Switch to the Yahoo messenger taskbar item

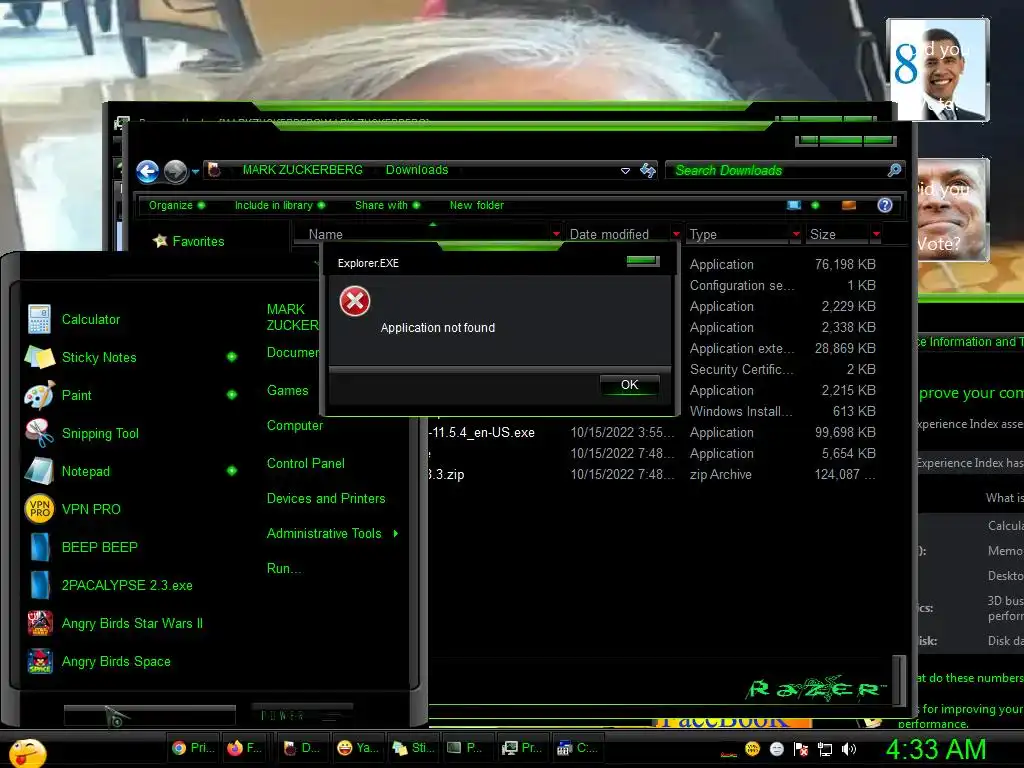tap(357, 748)
